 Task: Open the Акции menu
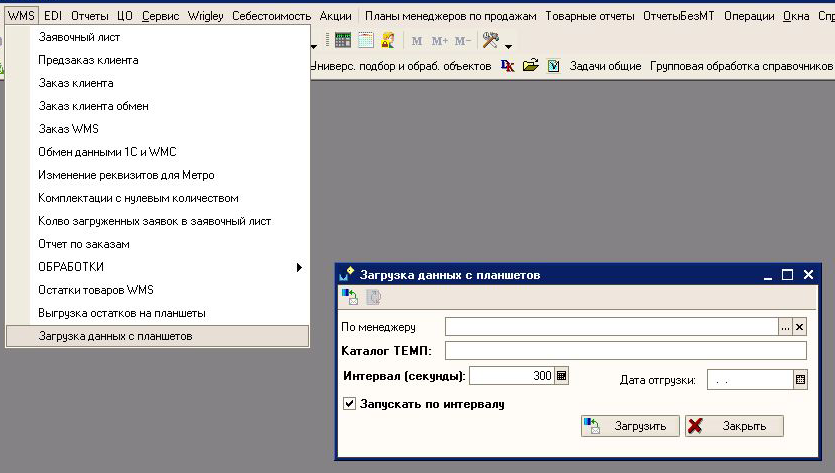(x=335, y=16)
